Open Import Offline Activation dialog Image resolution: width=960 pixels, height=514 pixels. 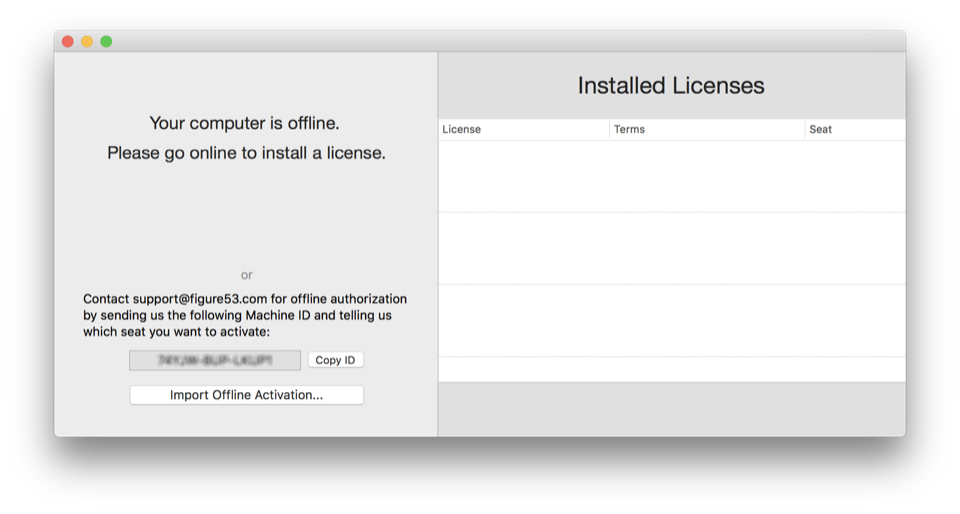[x=246, y=395]
